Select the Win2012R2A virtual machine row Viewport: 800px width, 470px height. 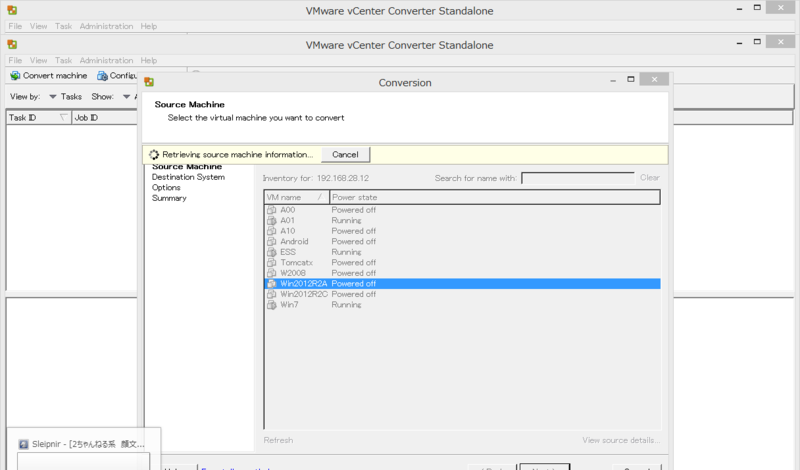[462, 284]
